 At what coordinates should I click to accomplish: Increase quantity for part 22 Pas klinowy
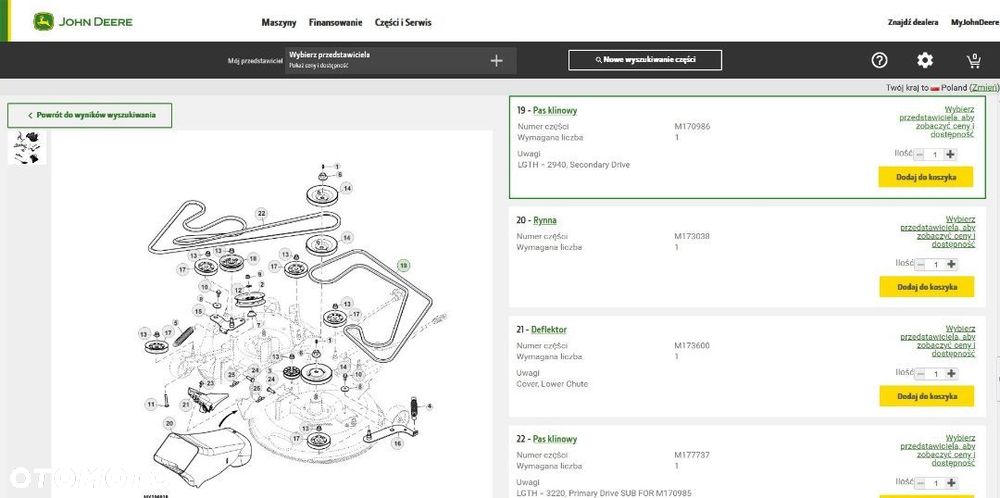tap(951, 483)
